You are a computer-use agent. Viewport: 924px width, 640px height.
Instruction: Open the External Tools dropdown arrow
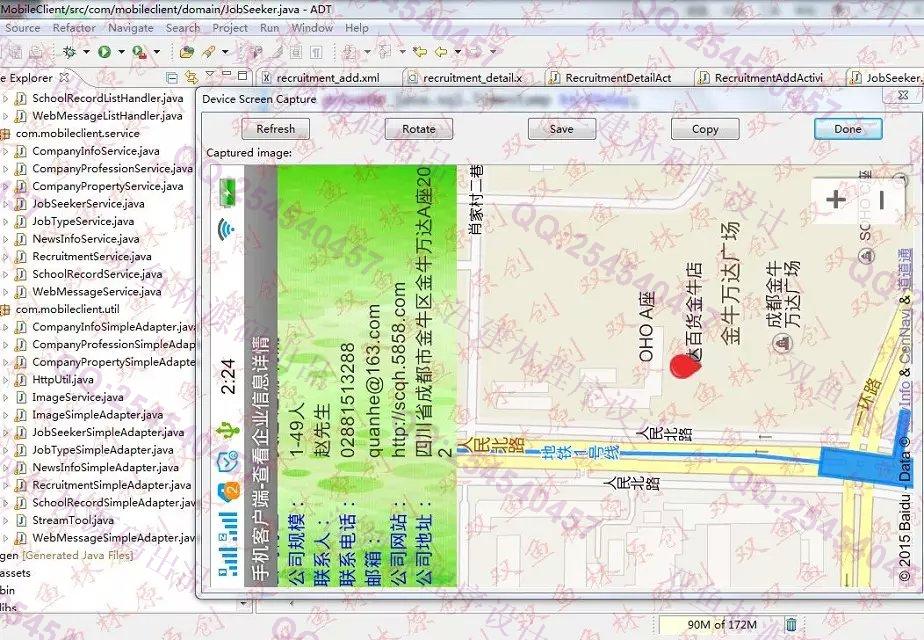click(x=157, y=52)
